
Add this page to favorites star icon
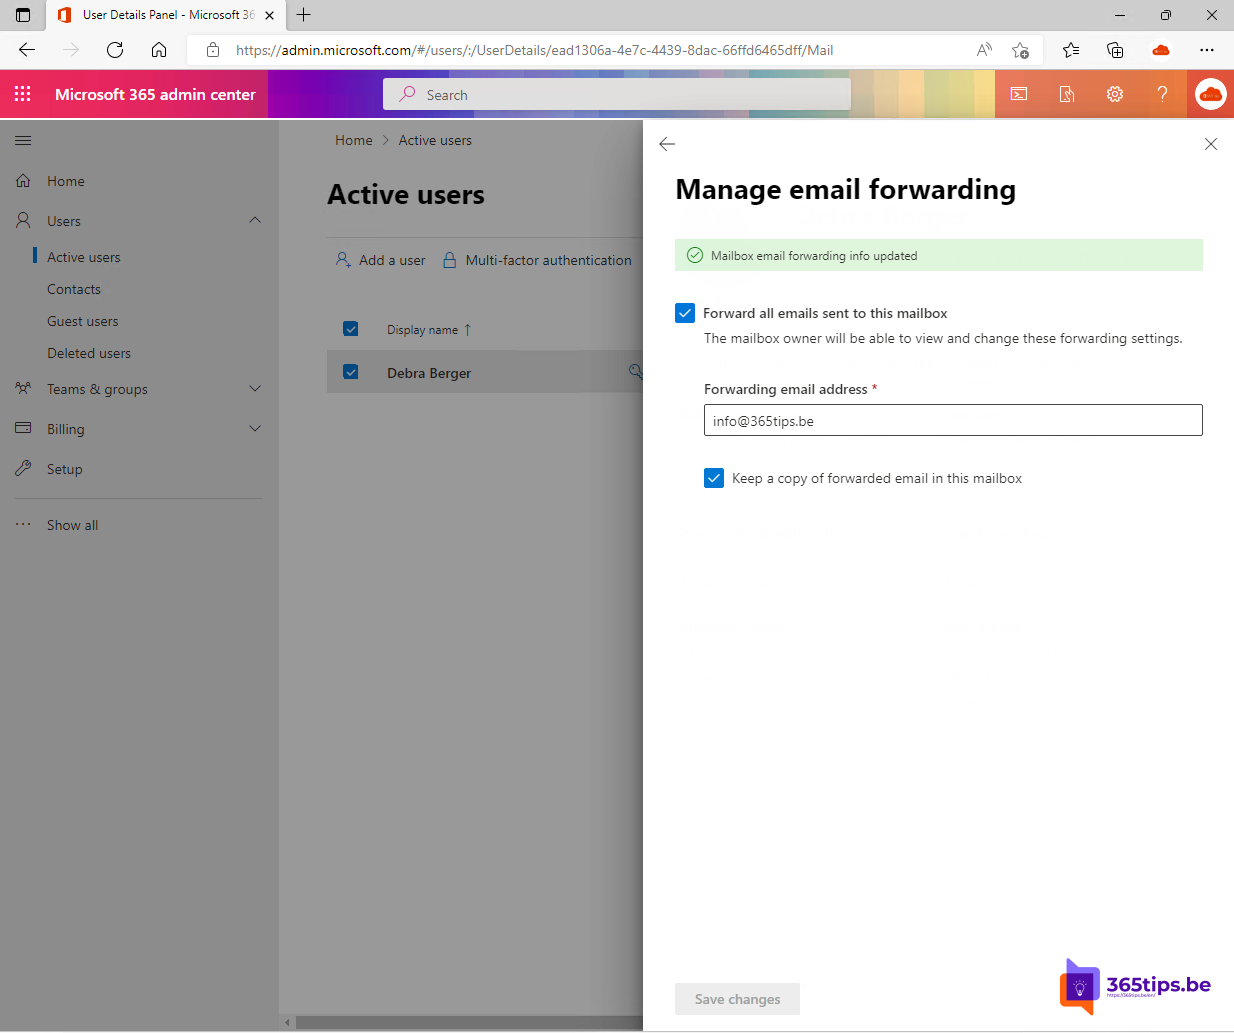[x=1020, y=50]
